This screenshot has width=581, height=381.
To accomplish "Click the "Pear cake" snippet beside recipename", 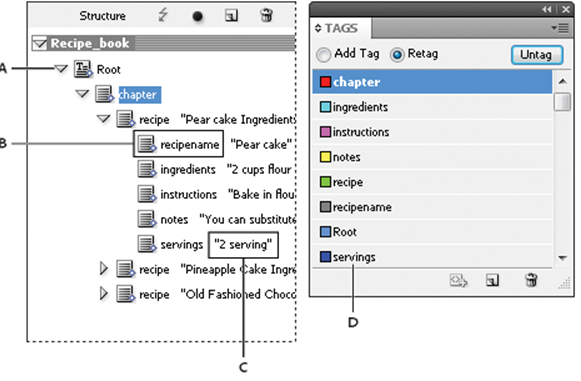I will 261,144.
